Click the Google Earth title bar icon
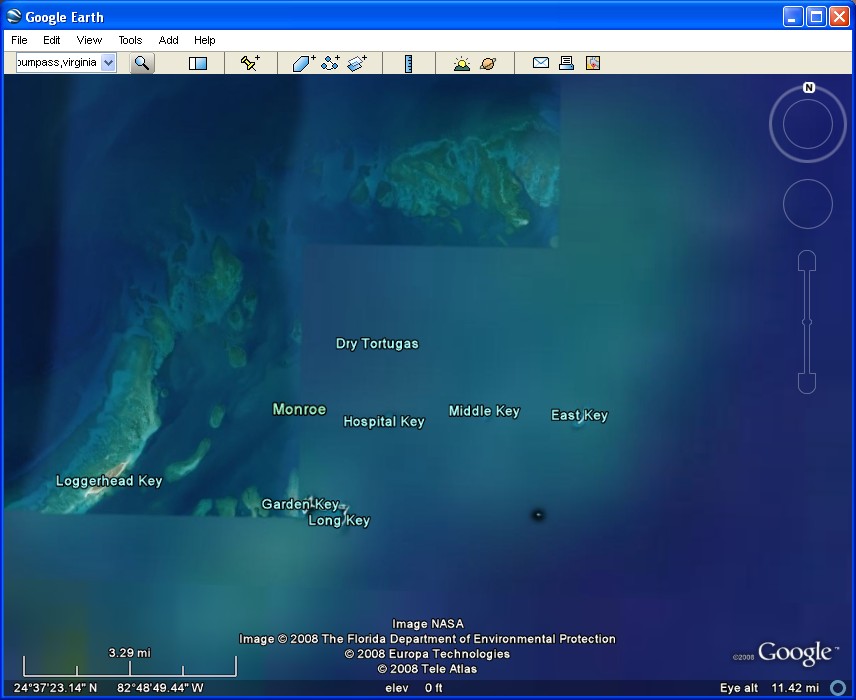The width and height of the screenshot is (856, 700). click(14, 17)
